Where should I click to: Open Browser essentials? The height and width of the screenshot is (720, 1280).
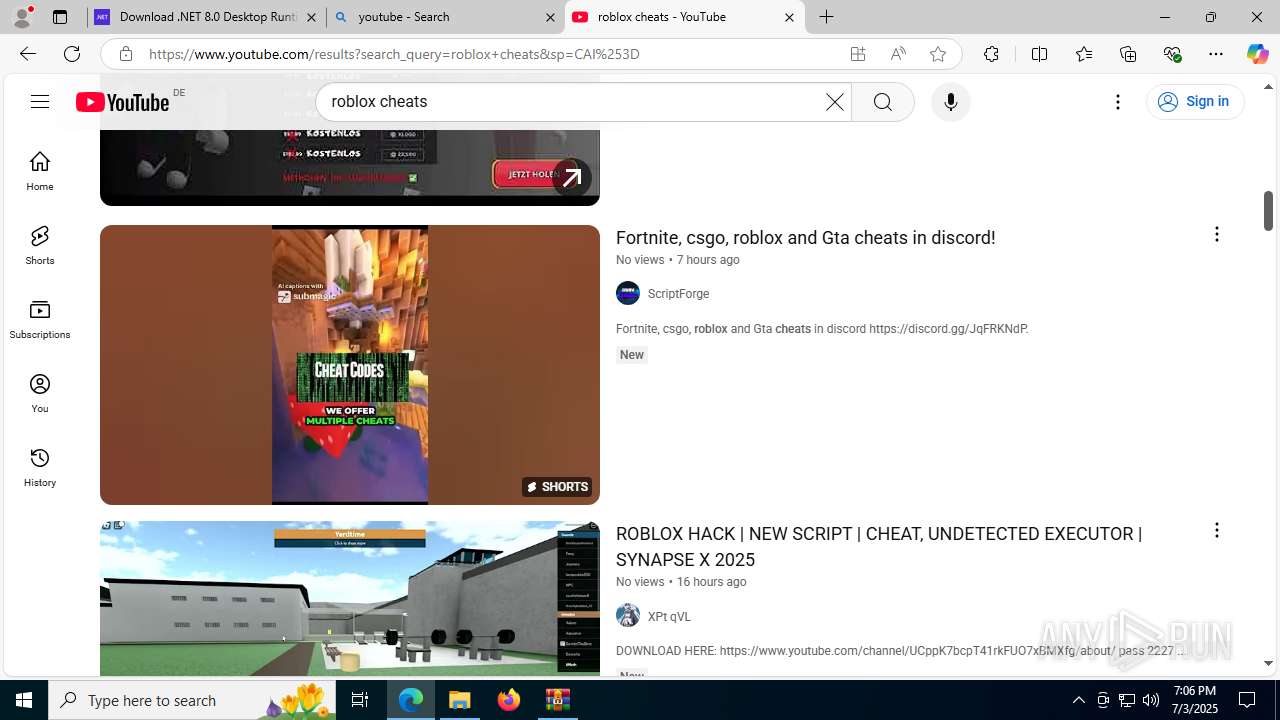tap(1172, 54)
